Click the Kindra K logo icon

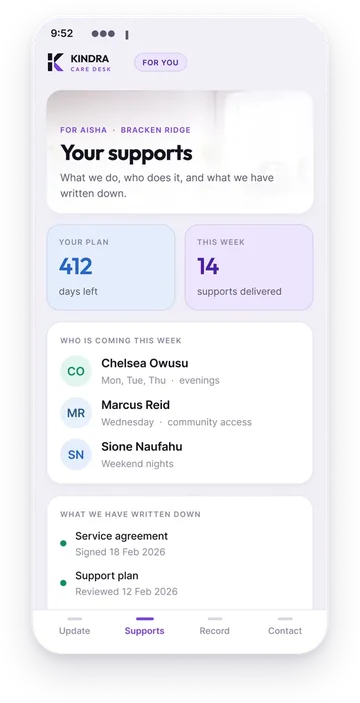point(56,62)
